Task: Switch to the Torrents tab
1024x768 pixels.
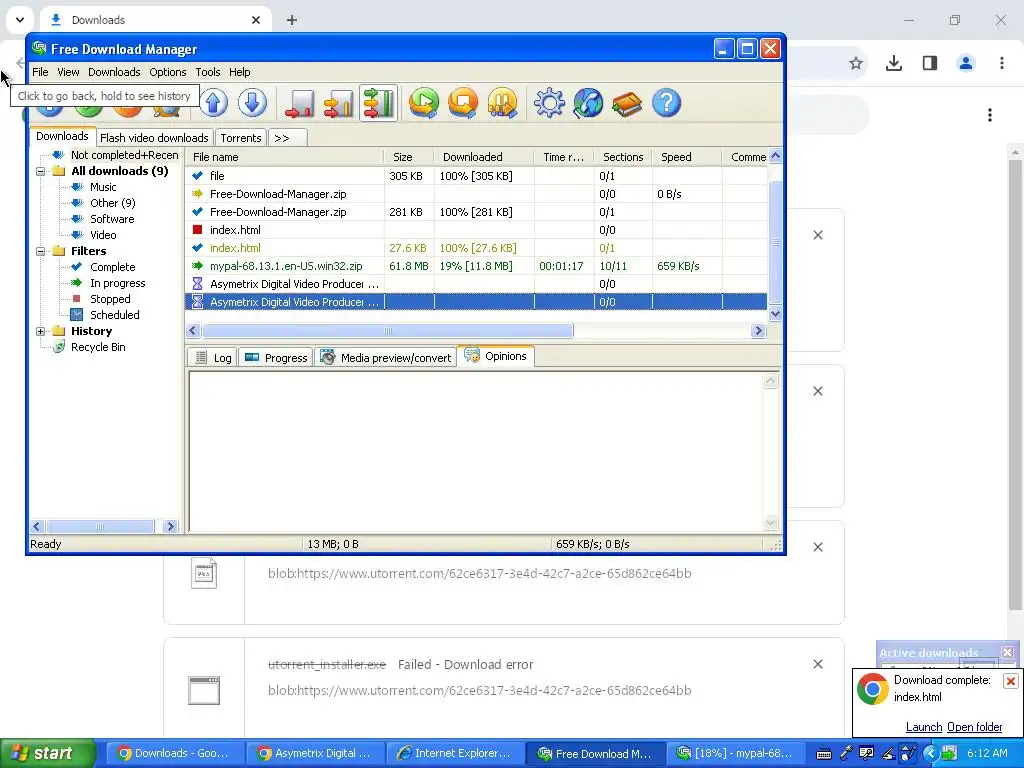Action: pyautogui.click(x=240, y=138)
